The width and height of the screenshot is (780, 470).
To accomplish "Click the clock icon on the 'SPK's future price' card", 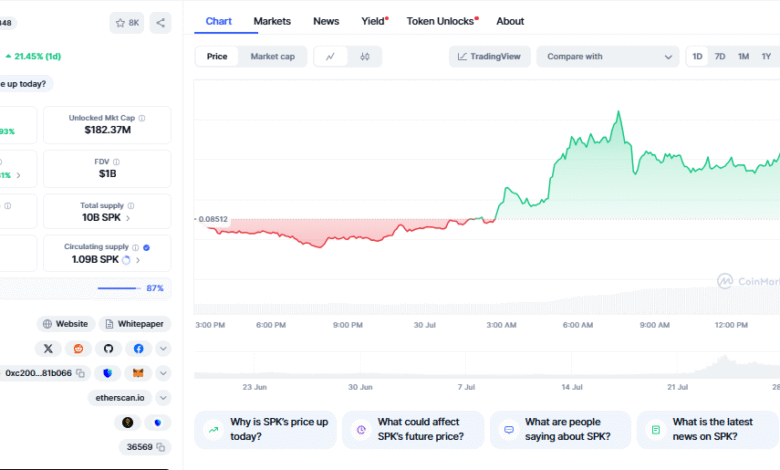I will pyautogui.click(x=361, y=430).
